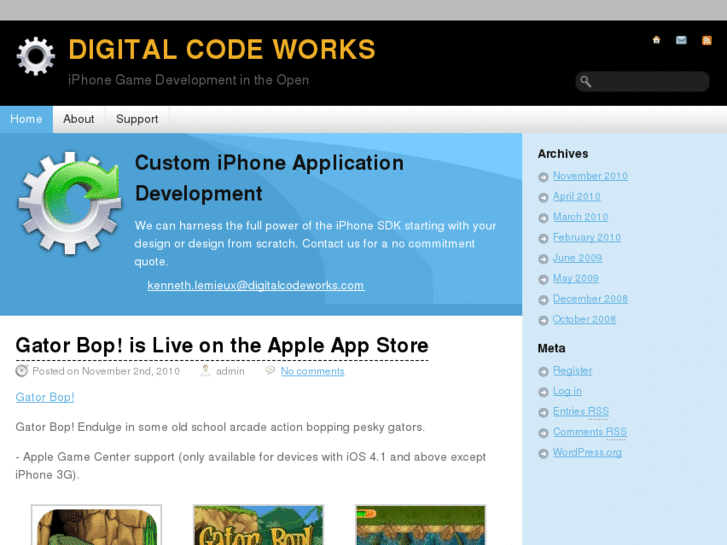
Task: Click the Meta sidebar heading
Action: [x=551, y=348]
